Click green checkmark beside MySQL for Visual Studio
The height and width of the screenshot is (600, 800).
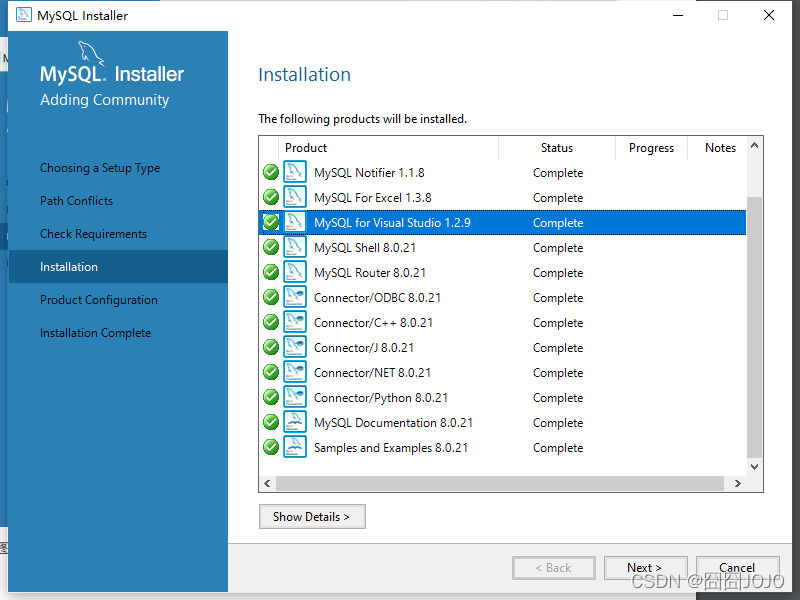(x=271, y=222)
